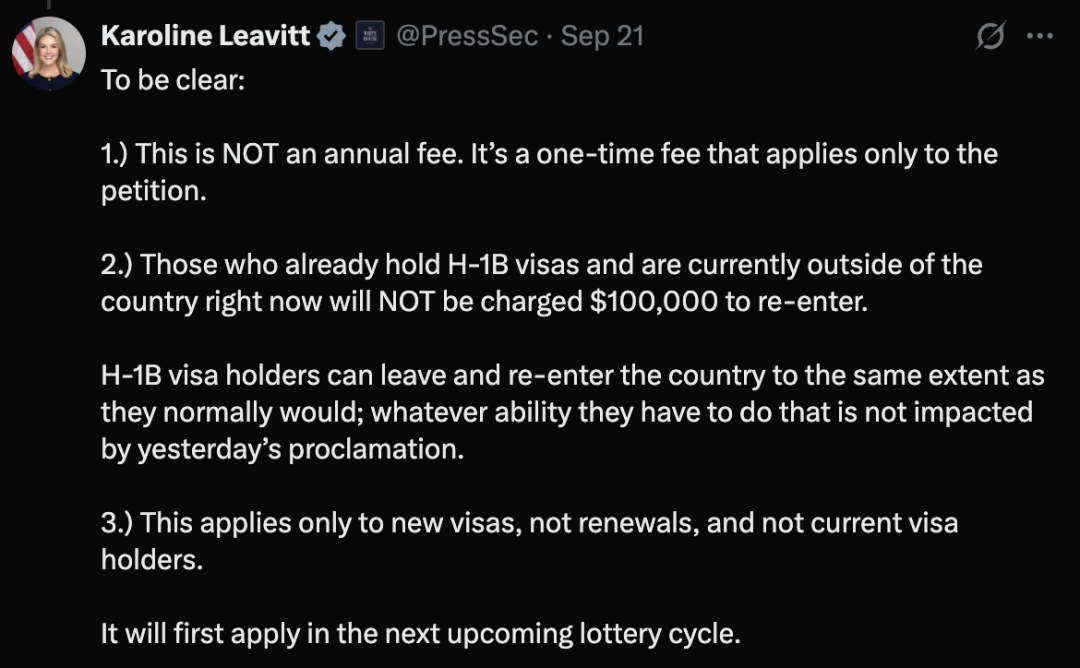
Task: Open the three-dot More options menu
Action: click(x=1040, y=37)
